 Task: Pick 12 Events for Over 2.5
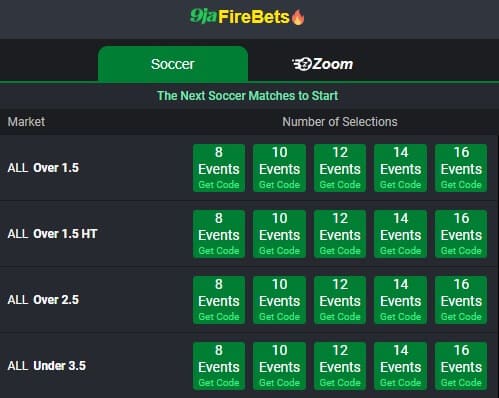[340, 300]
